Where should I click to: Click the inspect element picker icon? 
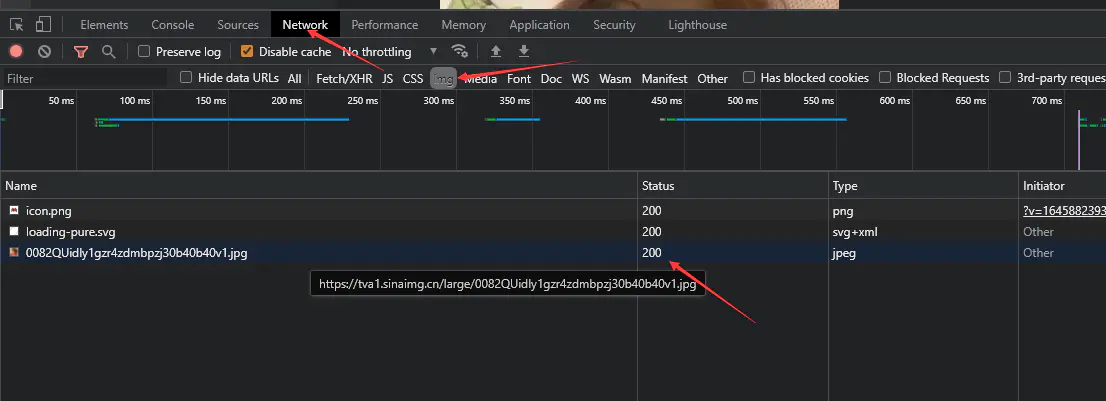(17, 24)
